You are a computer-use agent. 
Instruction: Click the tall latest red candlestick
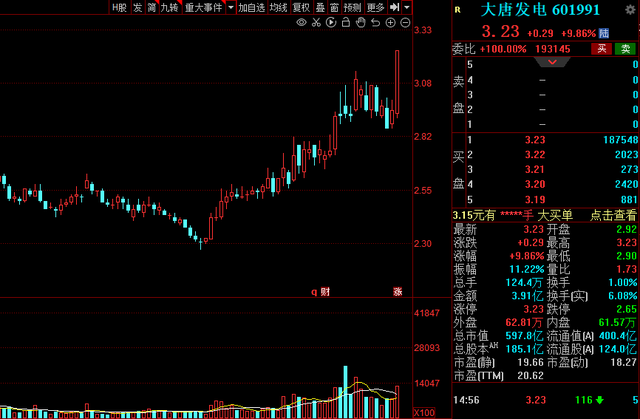coord(397,82)
